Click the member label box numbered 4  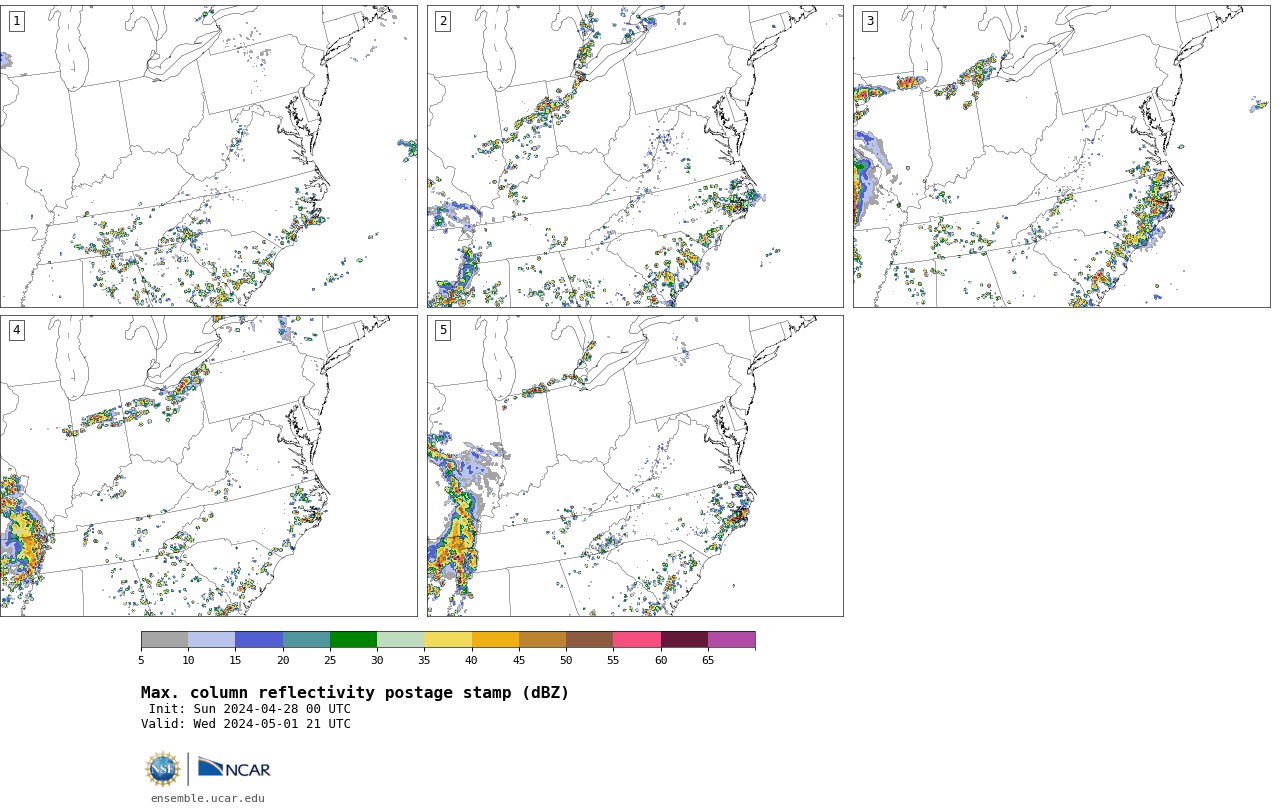click(16, 330)
